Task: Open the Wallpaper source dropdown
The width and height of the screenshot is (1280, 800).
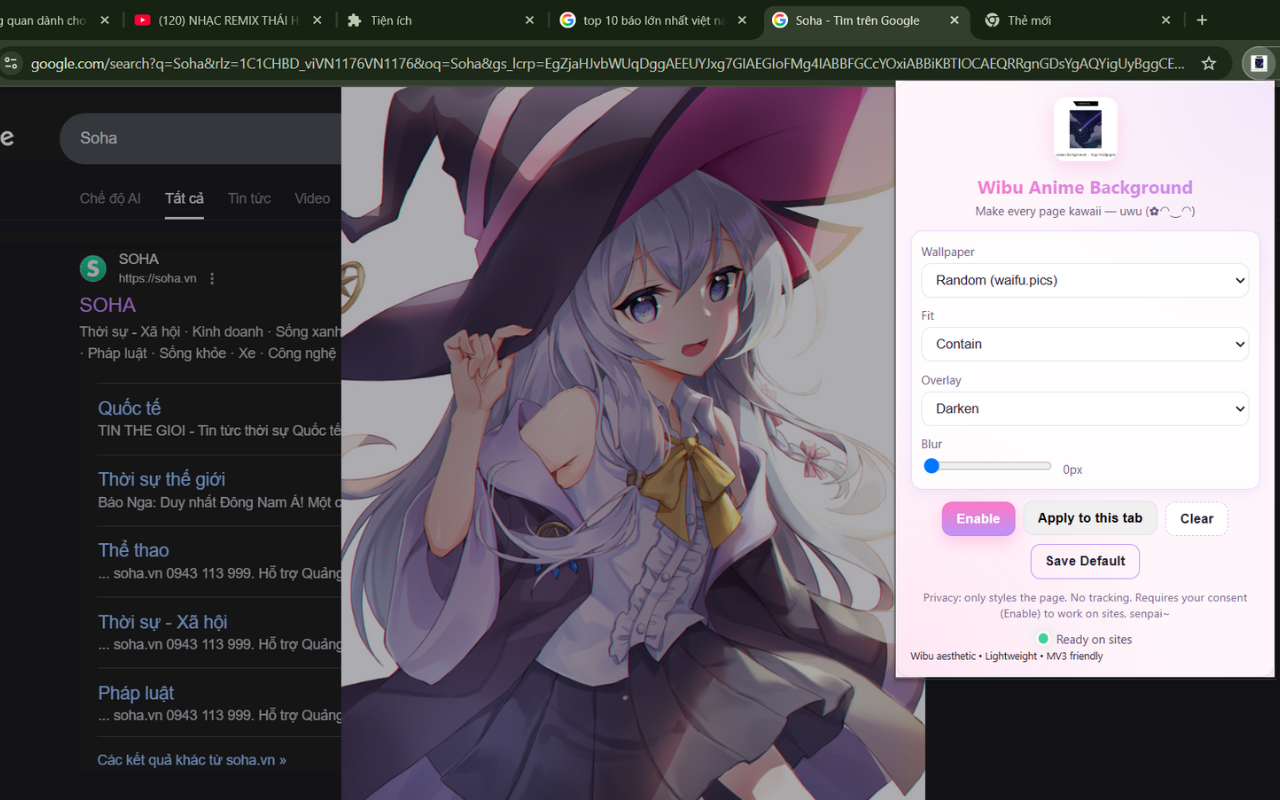Action: [1085, 280]
